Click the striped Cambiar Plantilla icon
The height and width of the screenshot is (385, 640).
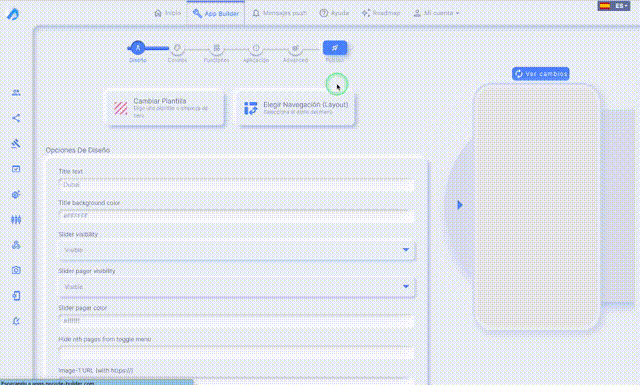(120, 108)
